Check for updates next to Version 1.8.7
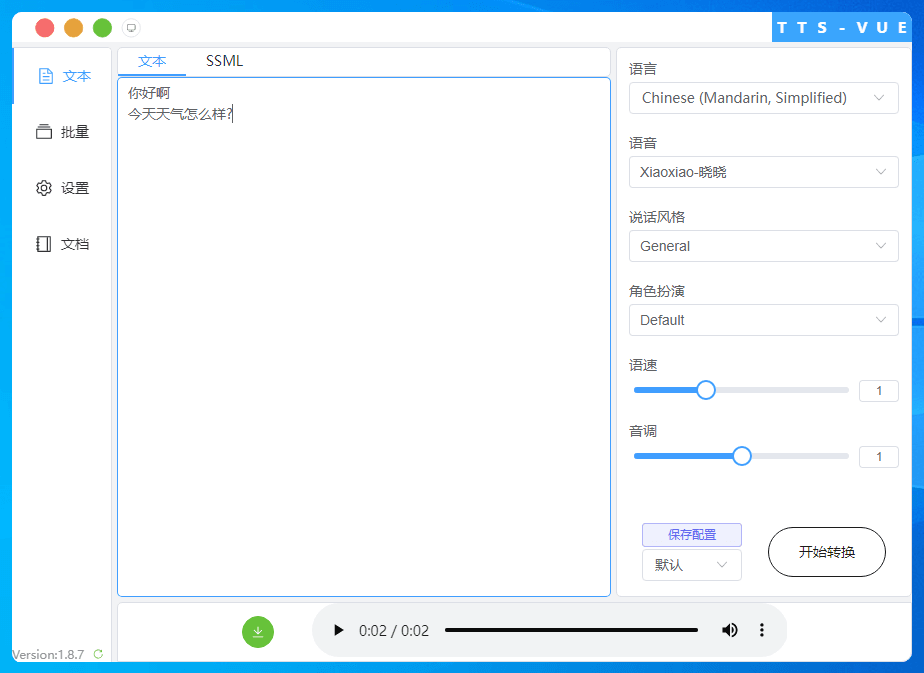Viewport: 924px width, 673px height. (98, 654)
